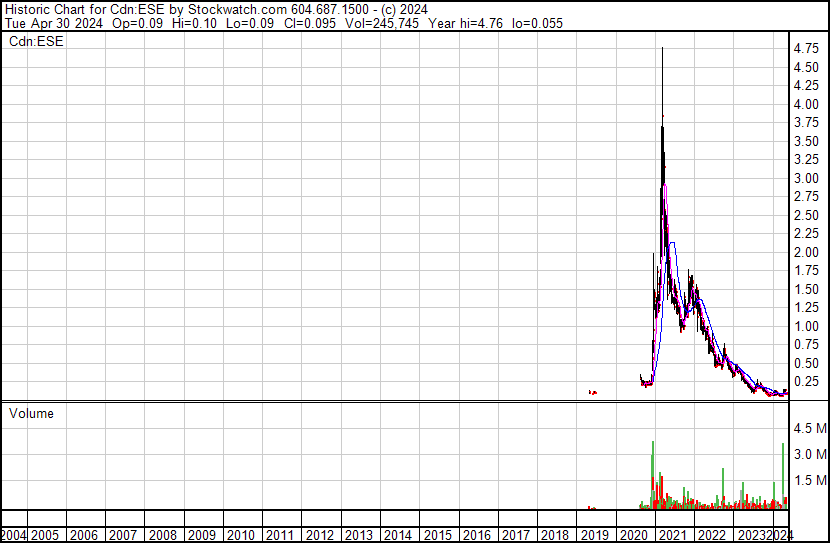The height and width of the screenshot is (543, 830).
Task: Click the 2004 year label on timeline
Action: point(14,535)
